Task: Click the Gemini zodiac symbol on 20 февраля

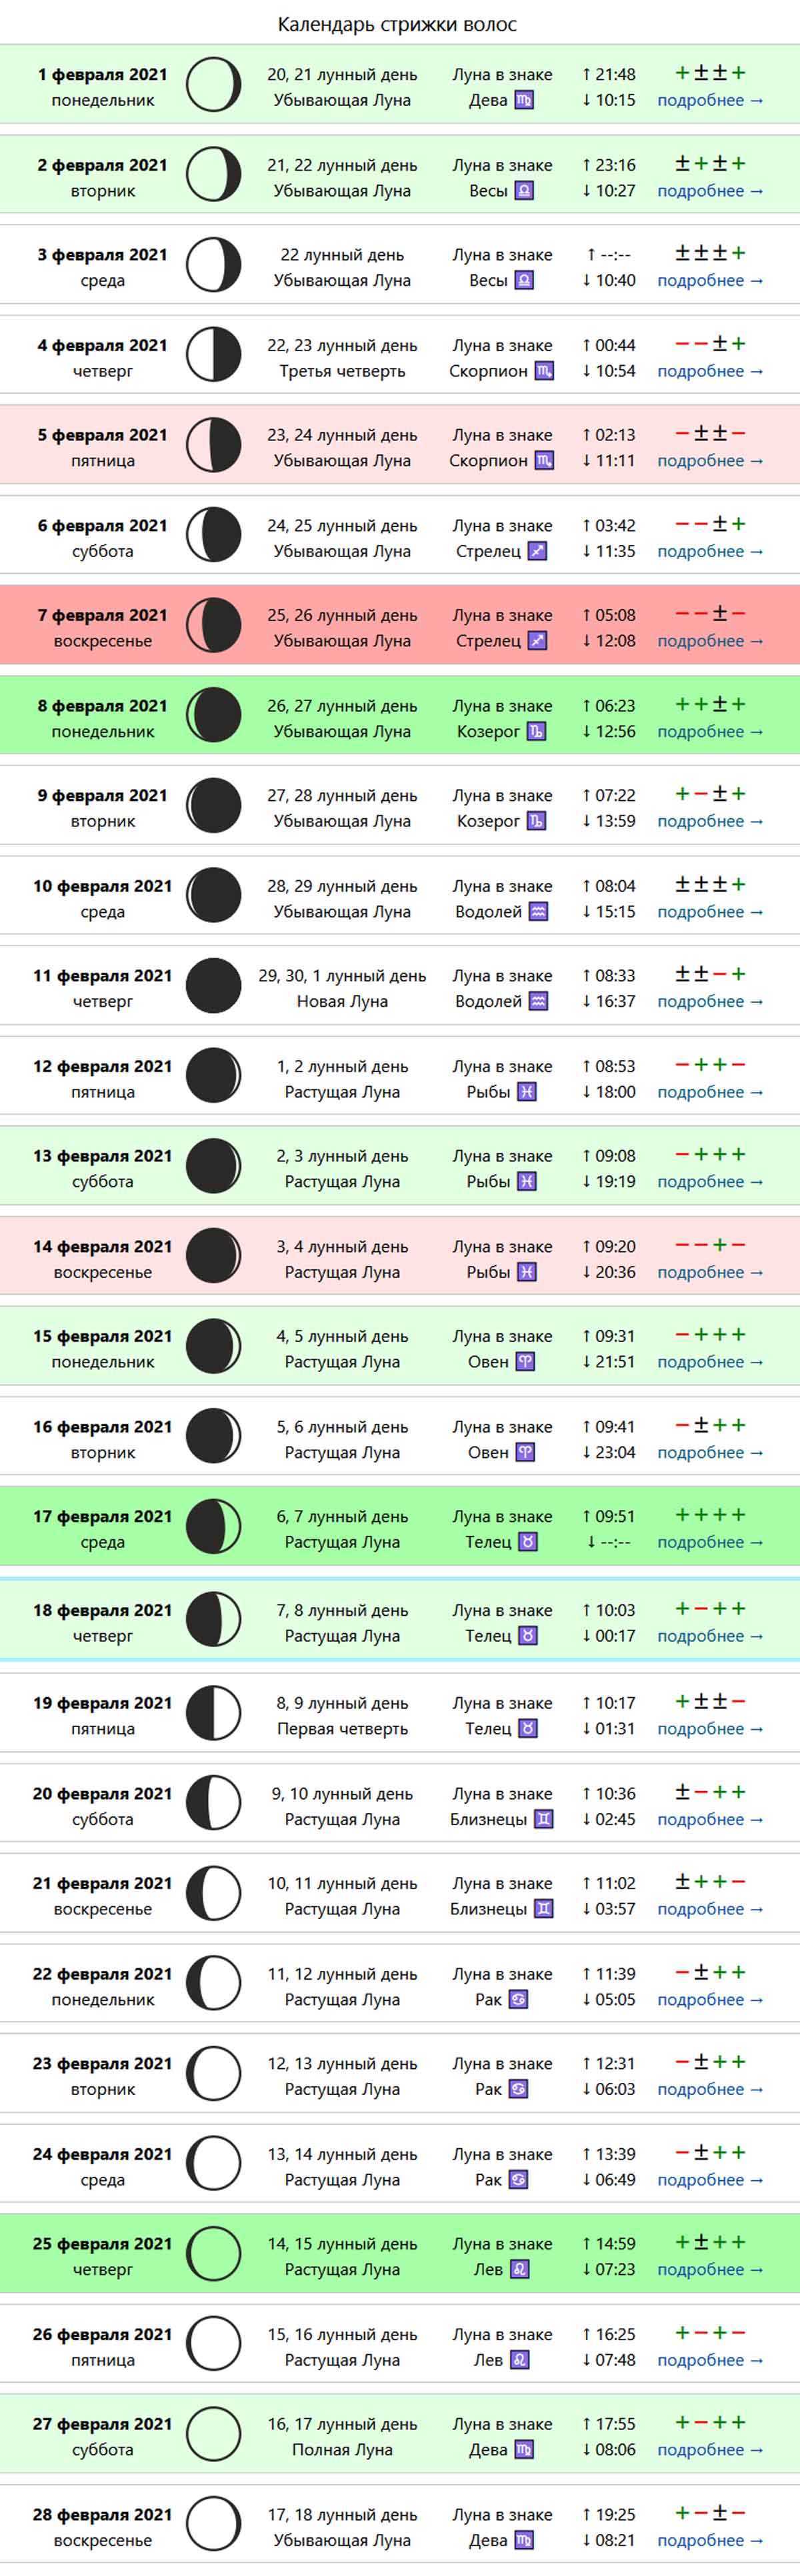Action: point(544,1819)
